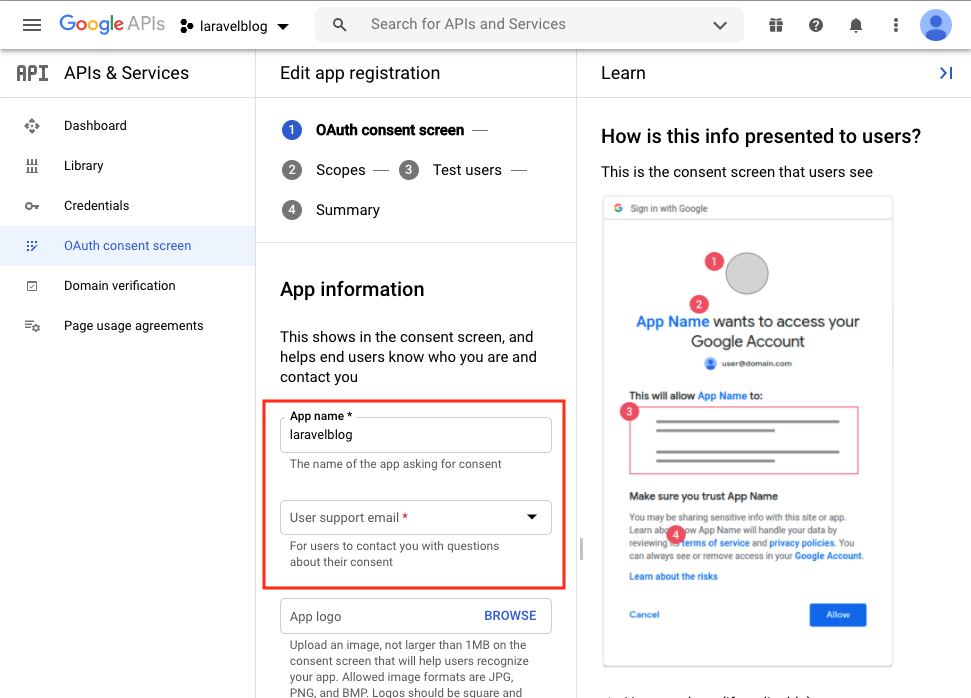Click the Dashboard sidebar icon
Screen dimensions: 971x698
pos(32,126)
